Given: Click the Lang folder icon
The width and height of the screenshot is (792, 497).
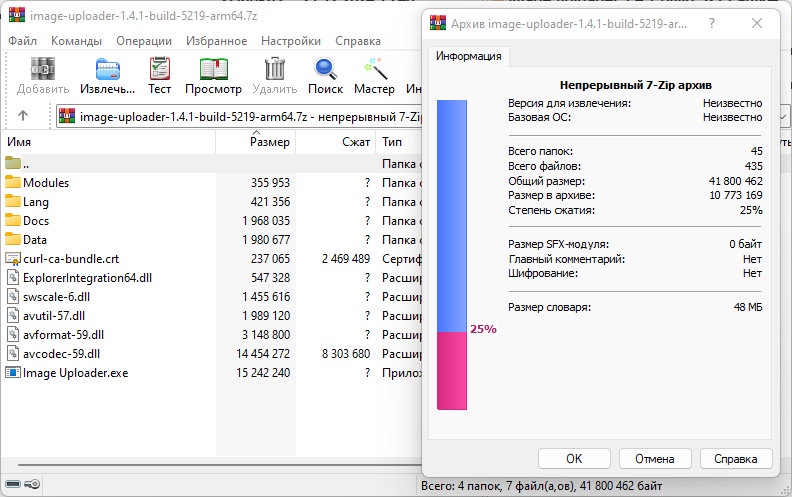Looking at the screenshot, I should tap(13, 201).
